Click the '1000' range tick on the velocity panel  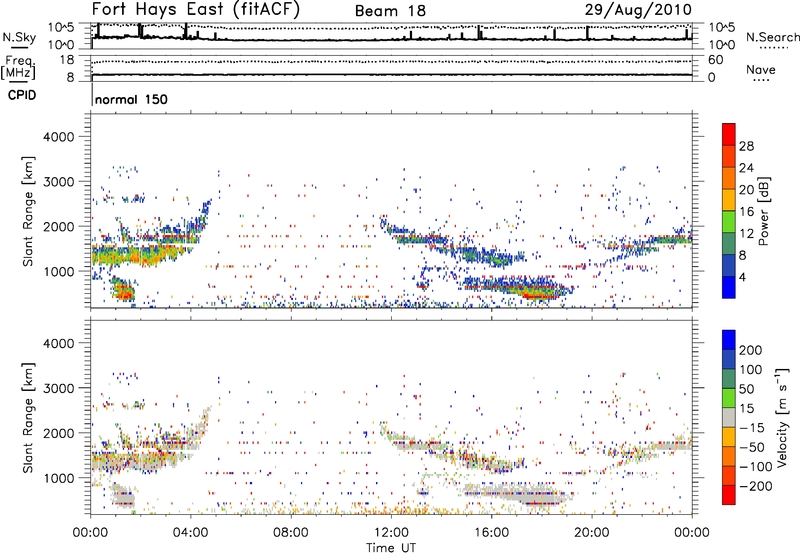pos(58,478)
